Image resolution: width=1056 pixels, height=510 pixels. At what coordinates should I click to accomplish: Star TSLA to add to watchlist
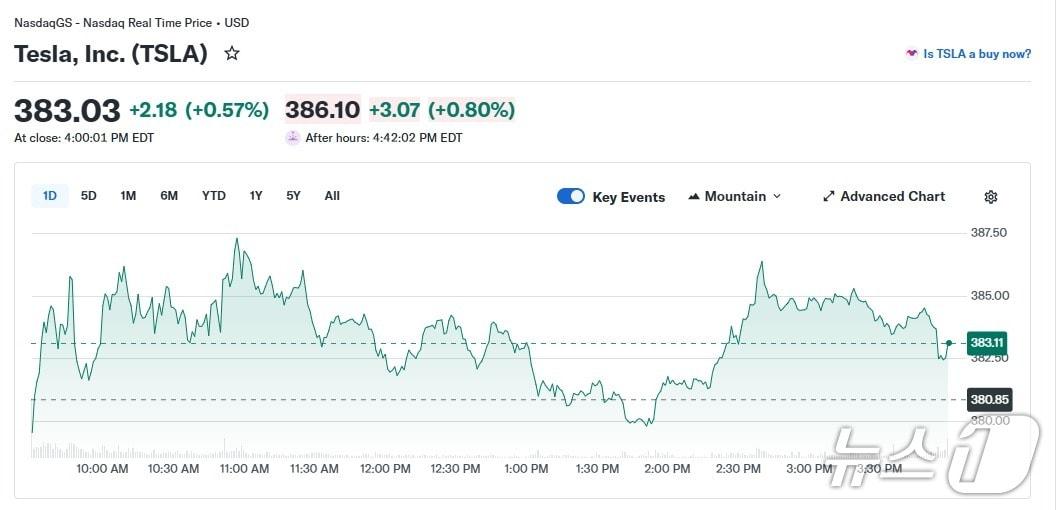click(x=232, y=54)
